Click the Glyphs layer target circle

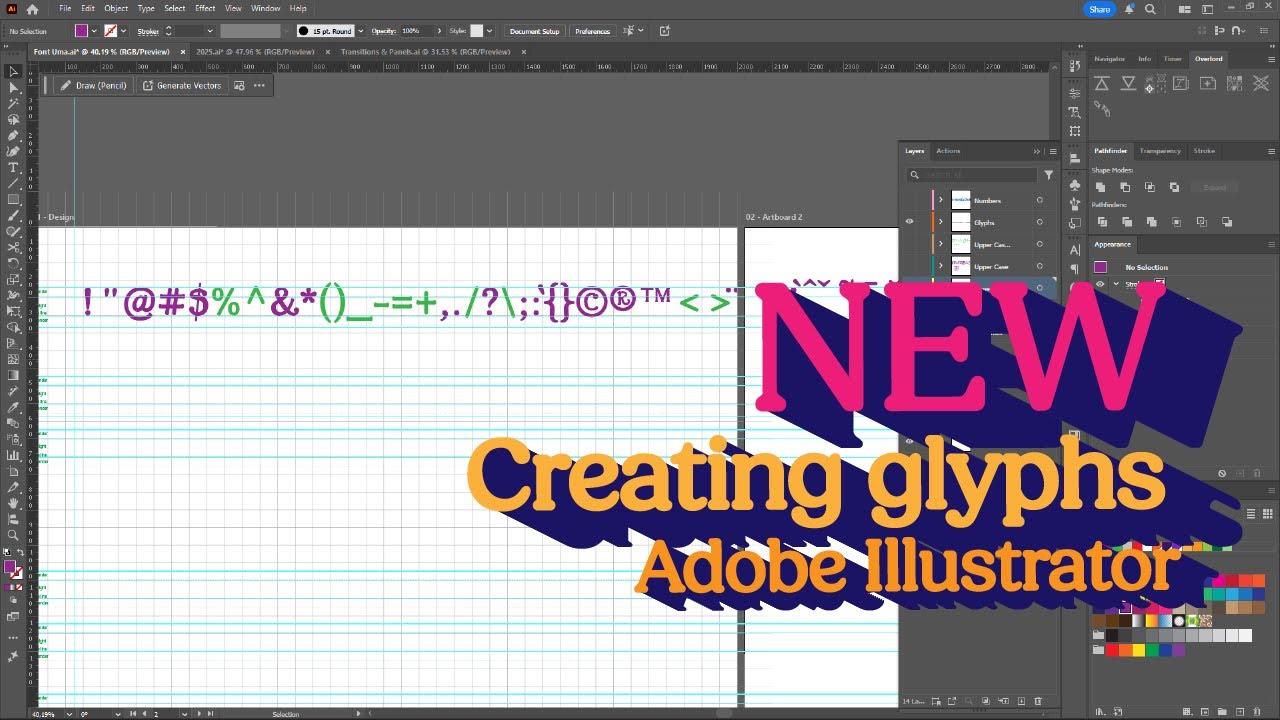click(1039, 222)
